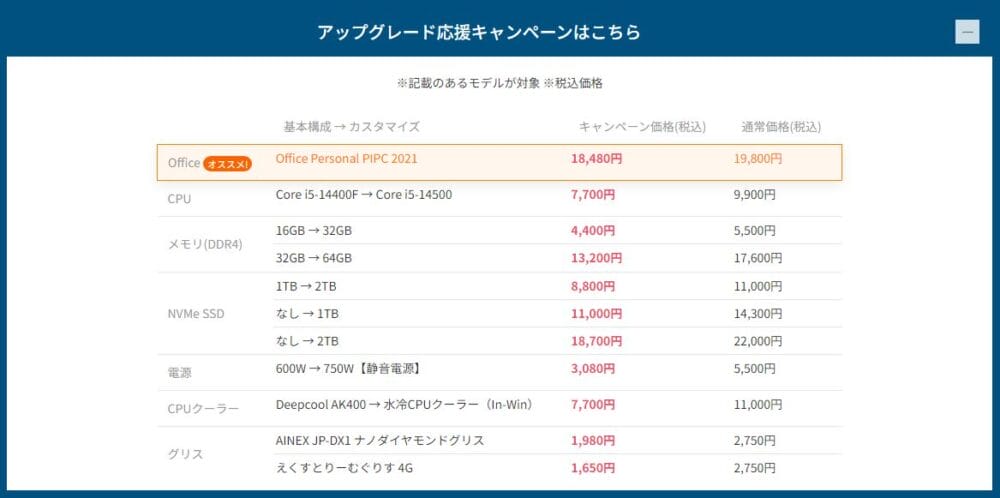Viewport: 1000px width, 498px height.
Task: Select the Office Personal PIPC 2021 option
Action: click(x=346, y=159)
